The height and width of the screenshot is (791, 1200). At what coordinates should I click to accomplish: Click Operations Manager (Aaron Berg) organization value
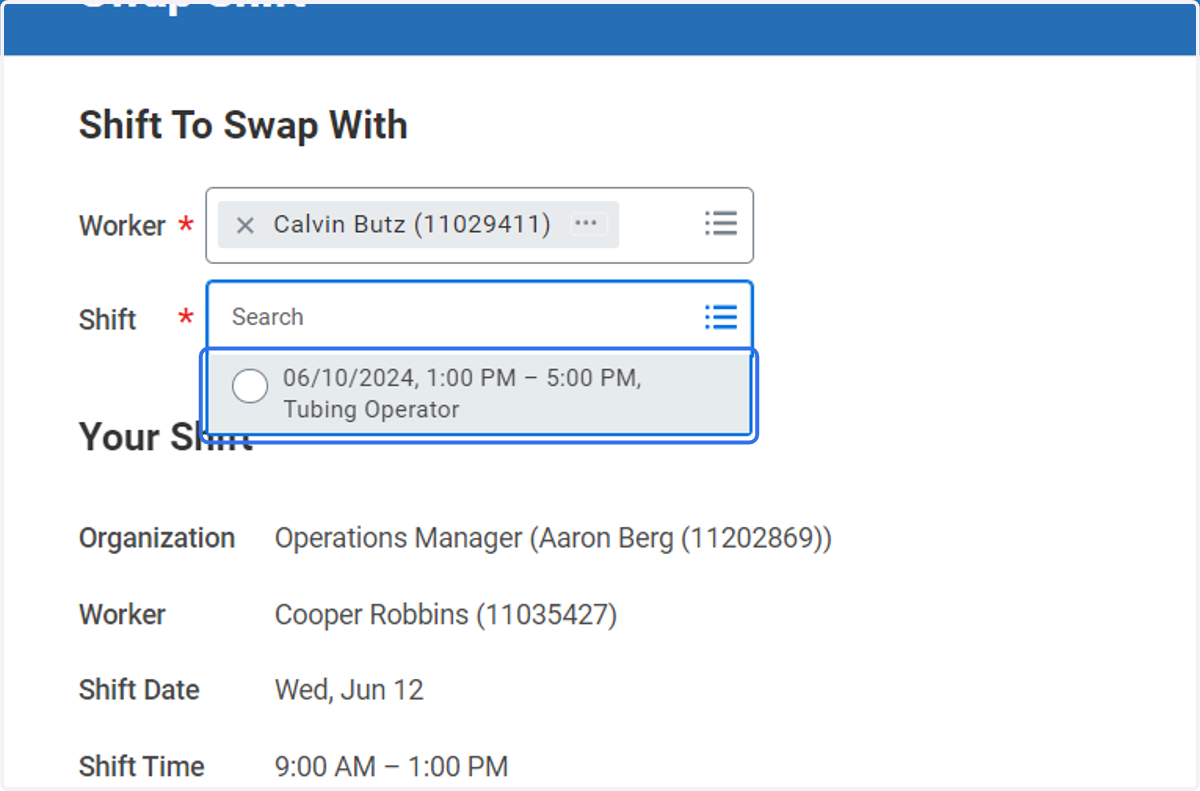click(553, 538)
